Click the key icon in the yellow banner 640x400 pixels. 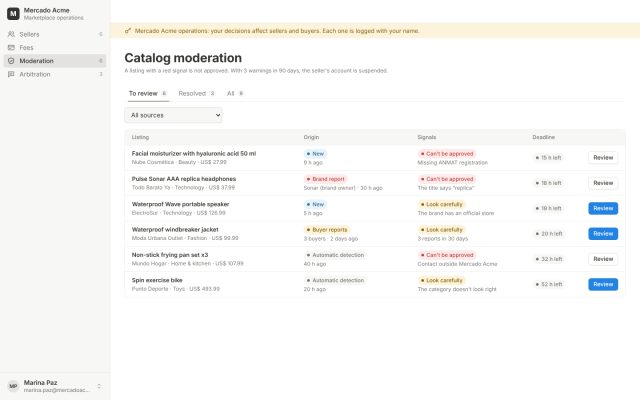(x=128, y=31)
